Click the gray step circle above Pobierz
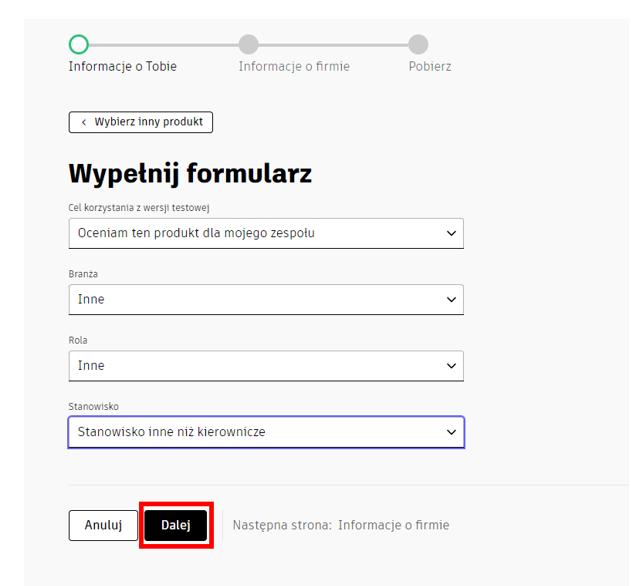Screen dimensions: 631x586 (x=419, y=44)
